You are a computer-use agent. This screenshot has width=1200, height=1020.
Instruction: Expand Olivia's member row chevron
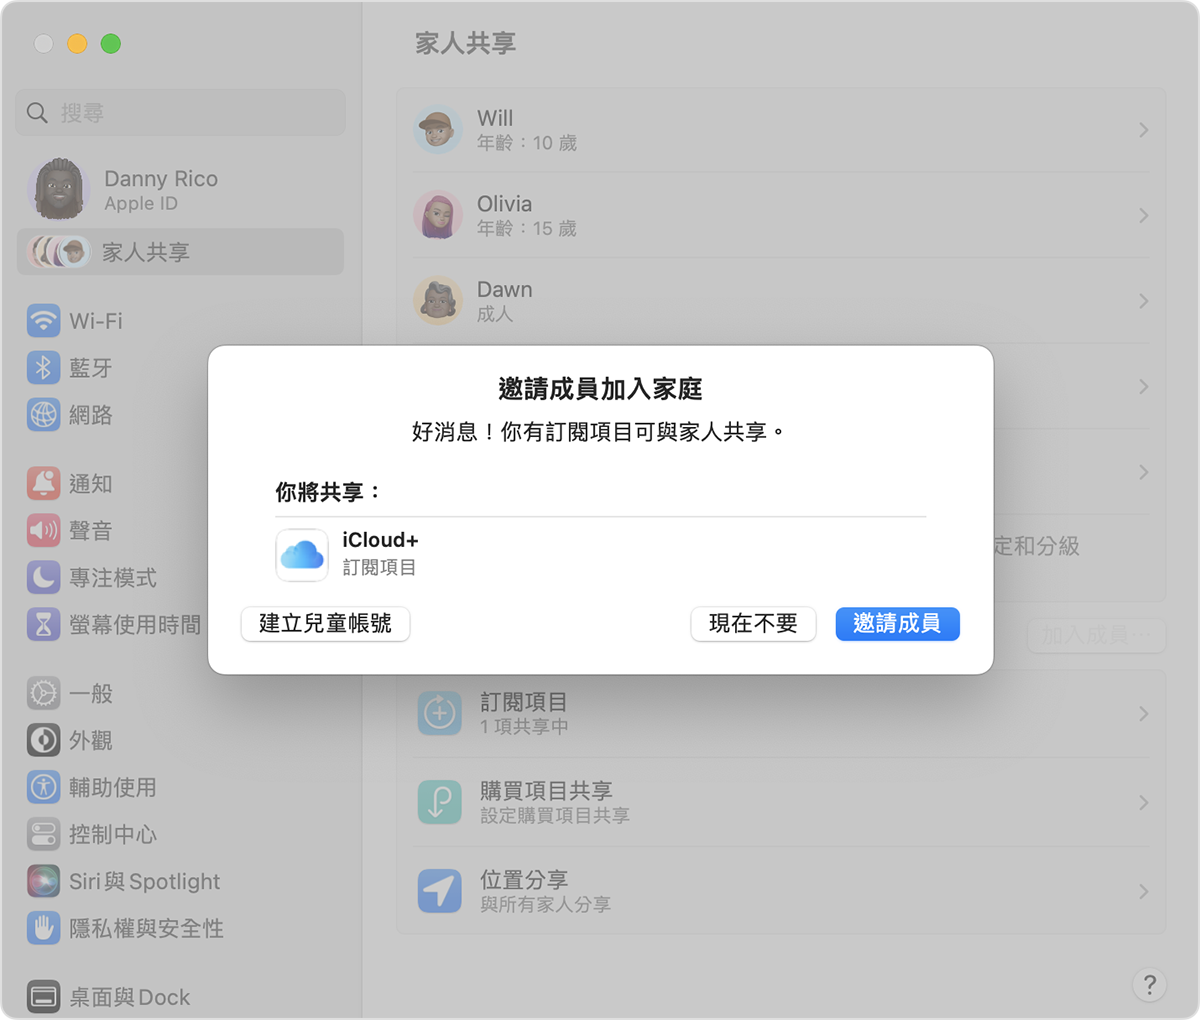click(1144, 215)
